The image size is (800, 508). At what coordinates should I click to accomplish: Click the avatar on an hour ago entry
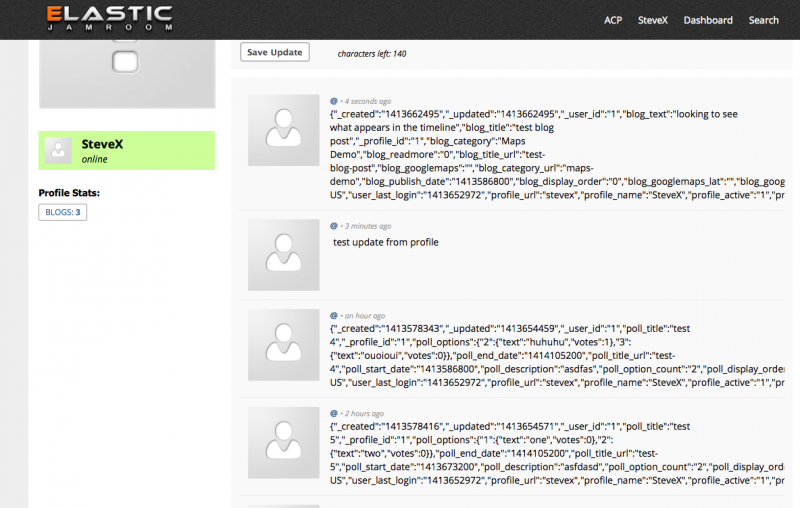coord(283,344)
